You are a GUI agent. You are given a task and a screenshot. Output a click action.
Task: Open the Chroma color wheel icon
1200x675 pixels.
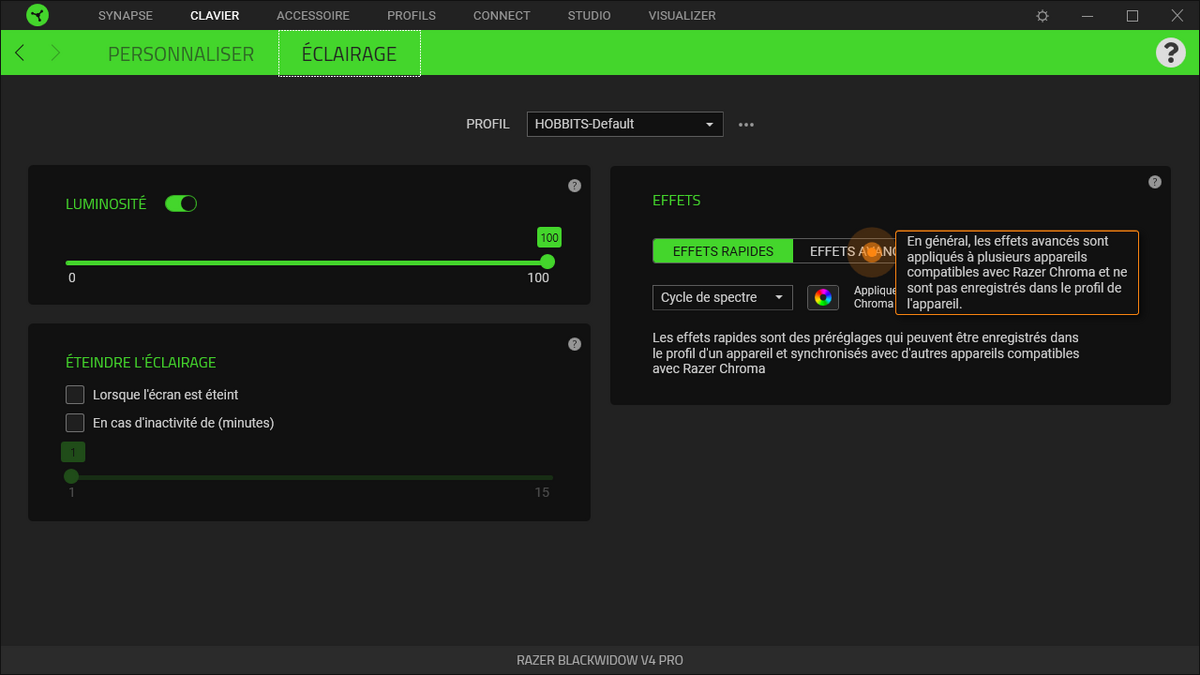[x=823, y=297]
